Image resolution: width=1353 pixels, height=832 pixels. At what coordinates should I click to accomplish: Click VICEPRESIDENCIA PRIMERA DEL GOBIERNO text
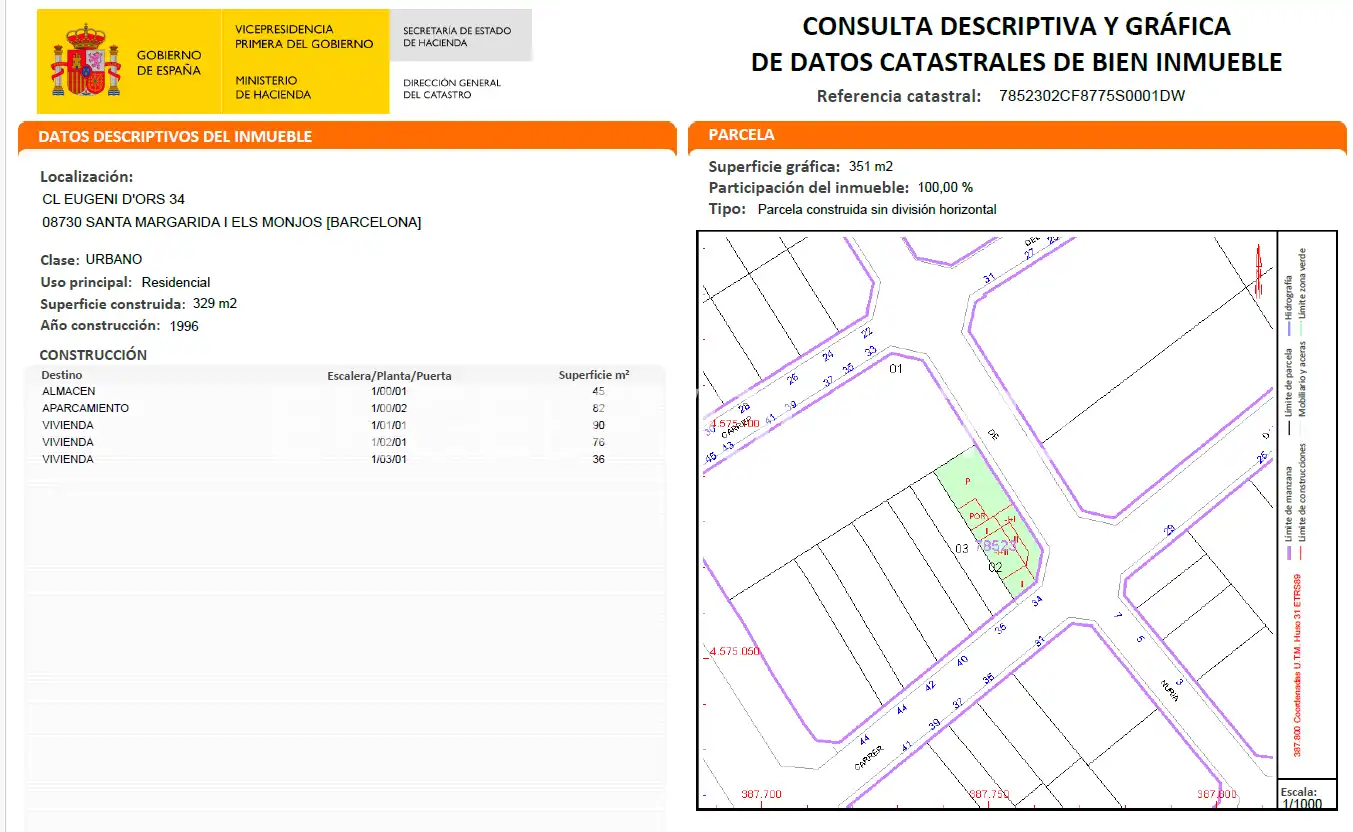point(304,37)
